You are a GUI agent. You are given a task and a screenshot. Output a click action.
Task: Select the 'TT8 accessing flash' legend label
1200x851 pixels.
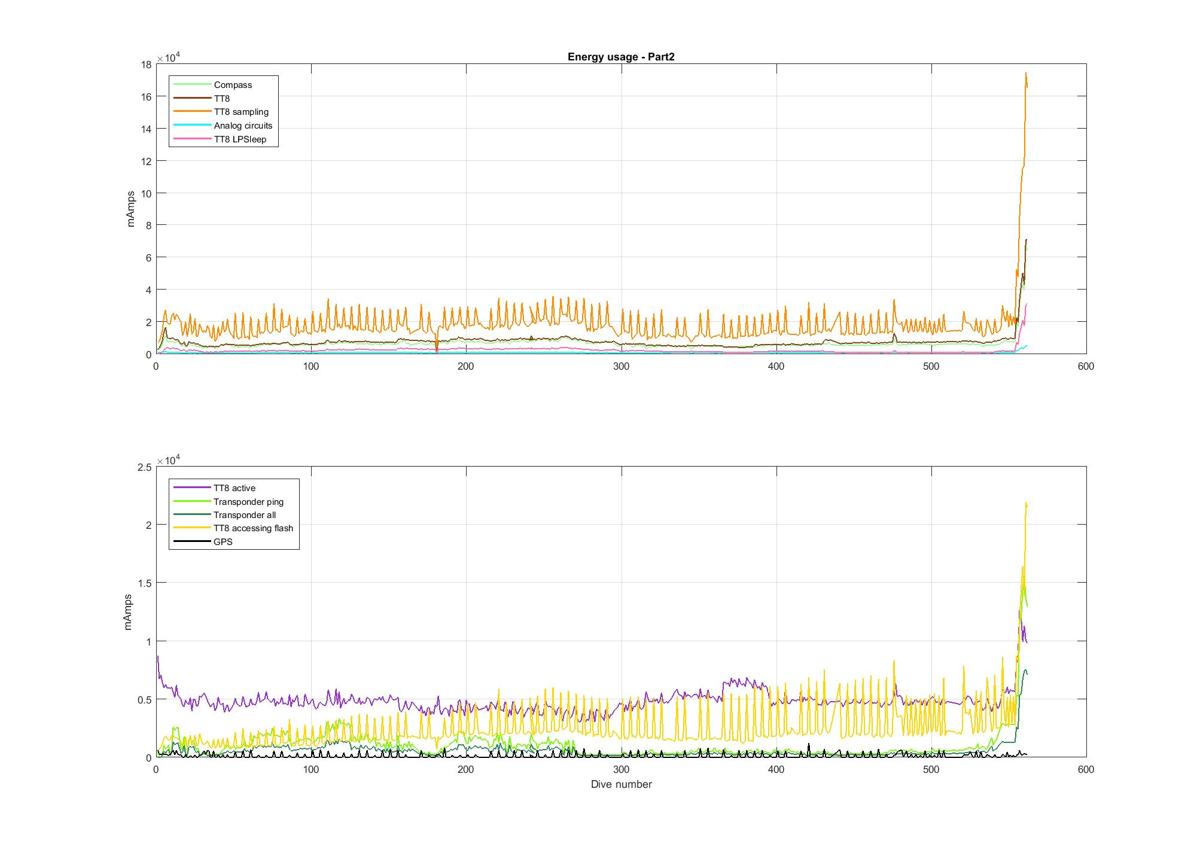[254, 528]
